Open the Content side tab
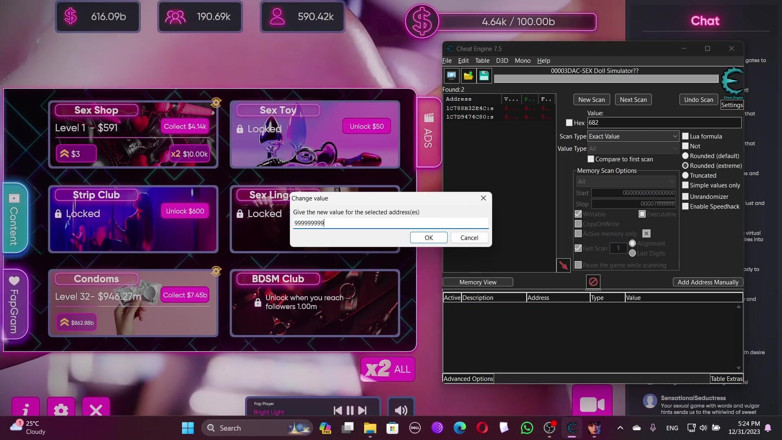 point(14,219)
